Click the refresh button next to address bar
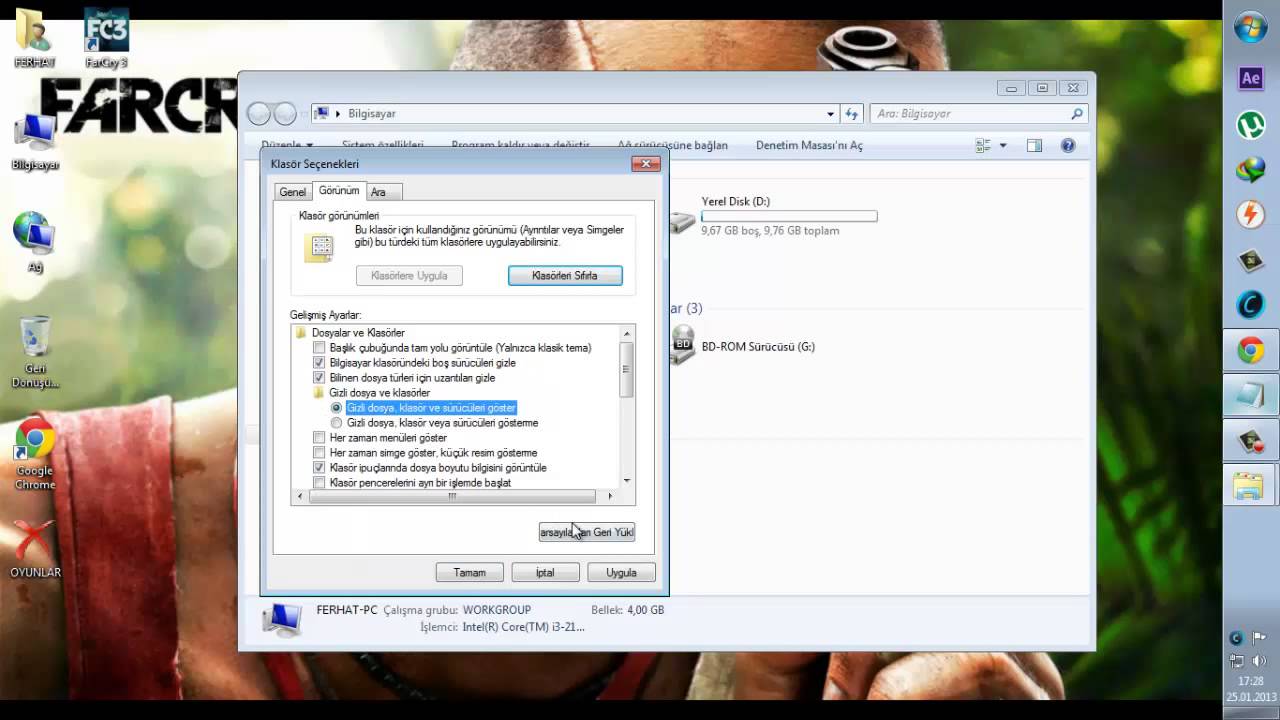 (x=851, y=114)
